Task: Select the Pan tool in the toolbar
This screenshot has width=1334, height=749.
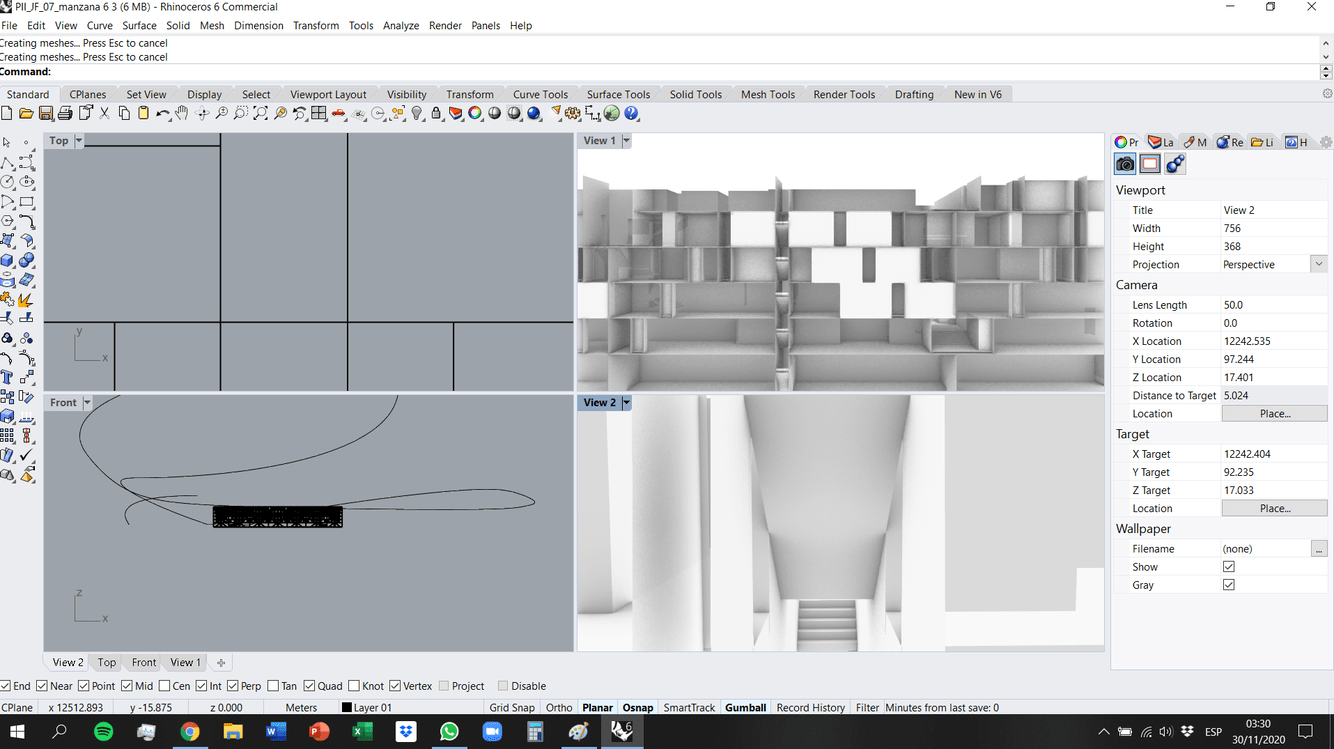Action: (182, 113)
